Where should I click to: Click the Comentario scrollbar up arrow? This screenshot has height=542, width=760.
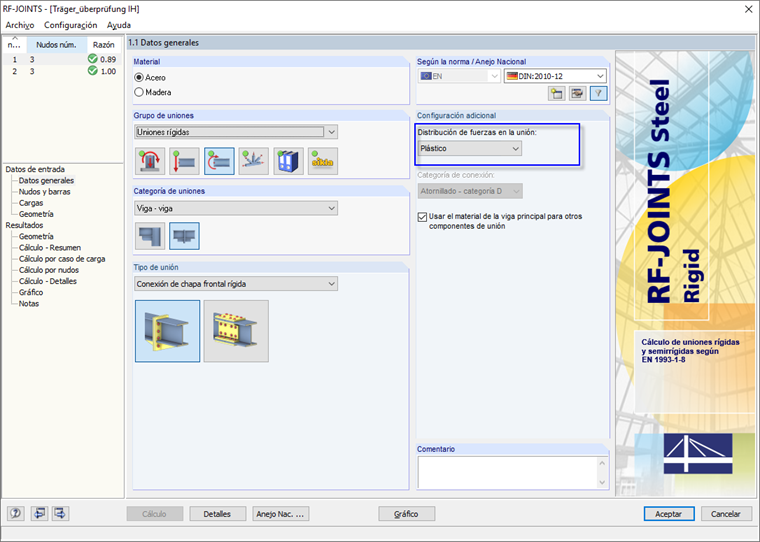pyautogui.click(x=602, y=463)
